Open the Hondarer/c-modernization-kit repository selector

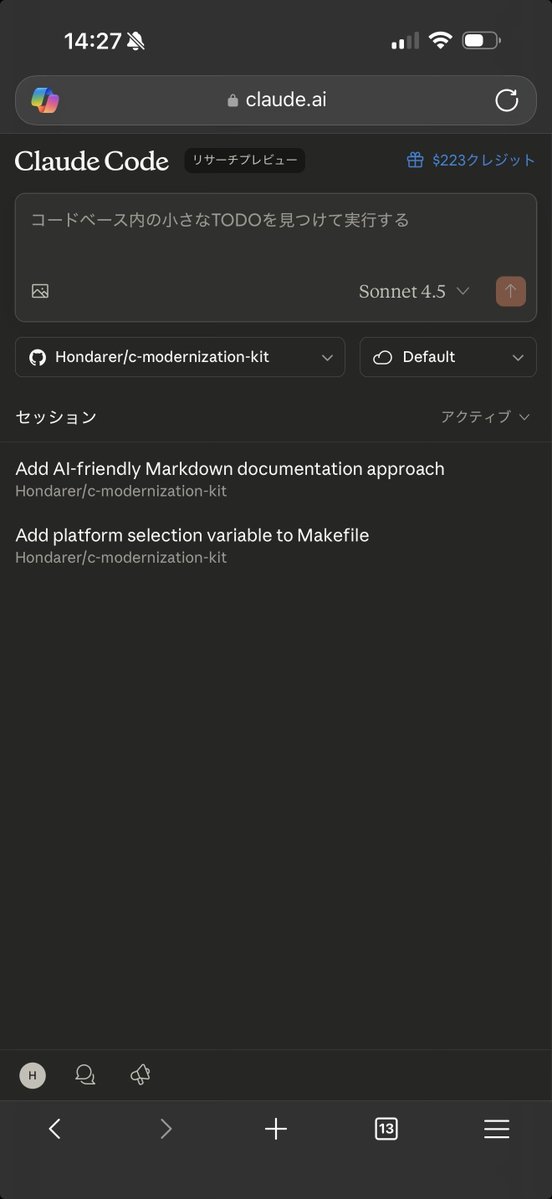pos(180,357)
